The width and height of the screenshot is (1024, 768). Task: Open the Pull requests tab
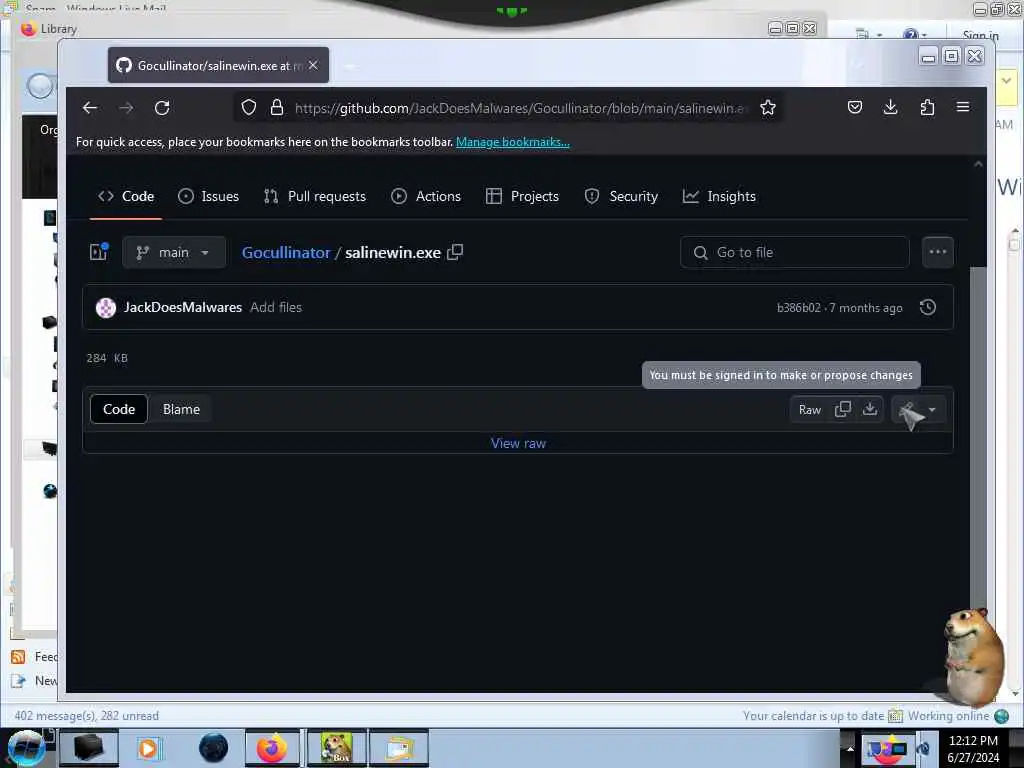point(315,196)
